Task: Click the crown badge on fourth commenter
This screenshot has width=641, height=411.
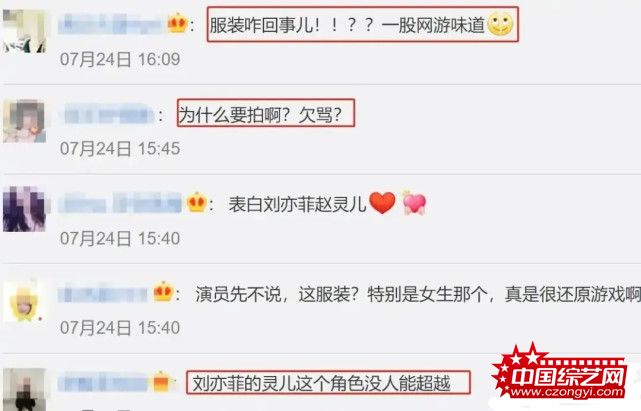Action: [x=163, y=292]
